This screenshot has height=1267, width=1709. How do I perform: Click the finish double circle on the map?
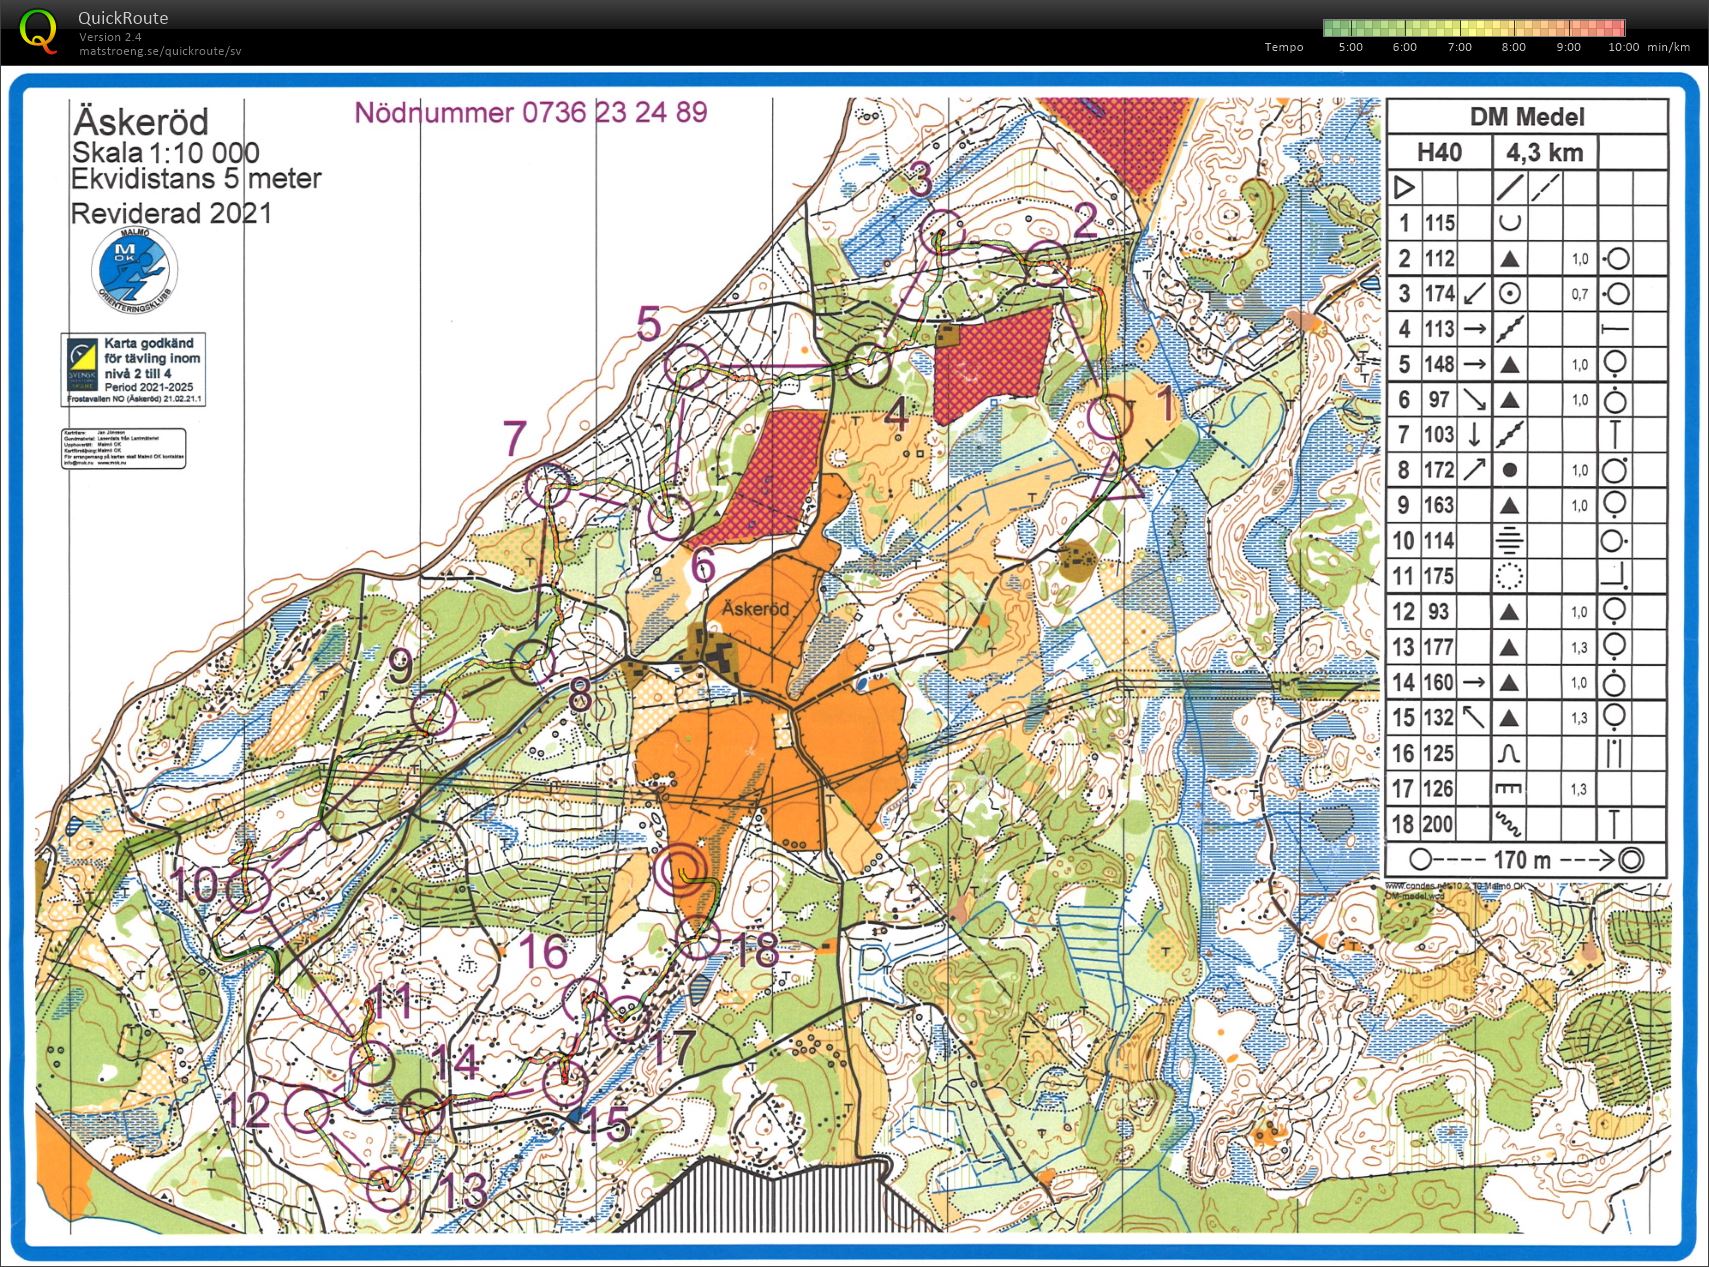pyautogui.click(x=681, y=870)
